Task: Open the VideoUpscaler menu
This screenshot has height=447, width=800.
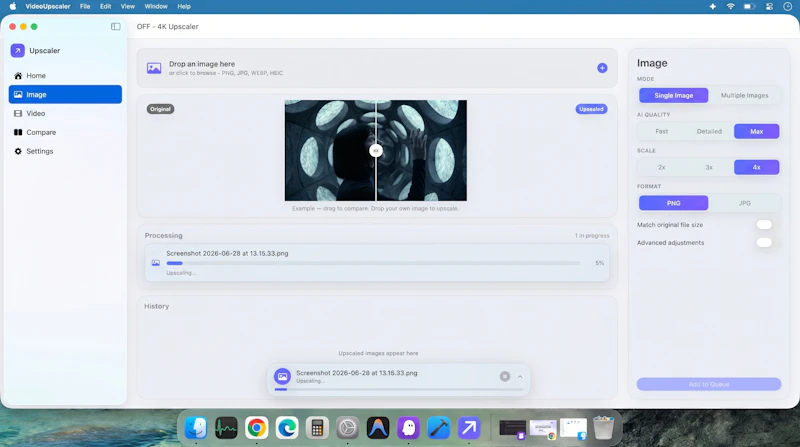Action: click(x=47, y=7)
